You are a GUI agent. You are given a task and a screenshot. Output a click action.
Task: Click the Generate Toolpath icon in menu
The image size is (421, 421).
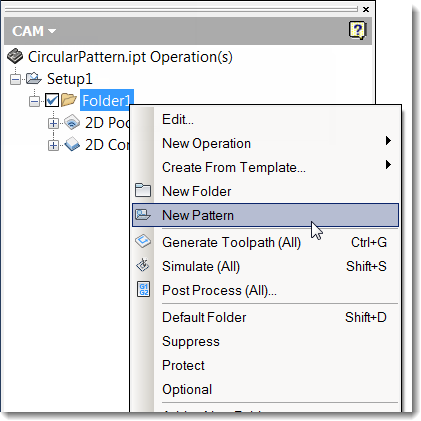[143, 242]
